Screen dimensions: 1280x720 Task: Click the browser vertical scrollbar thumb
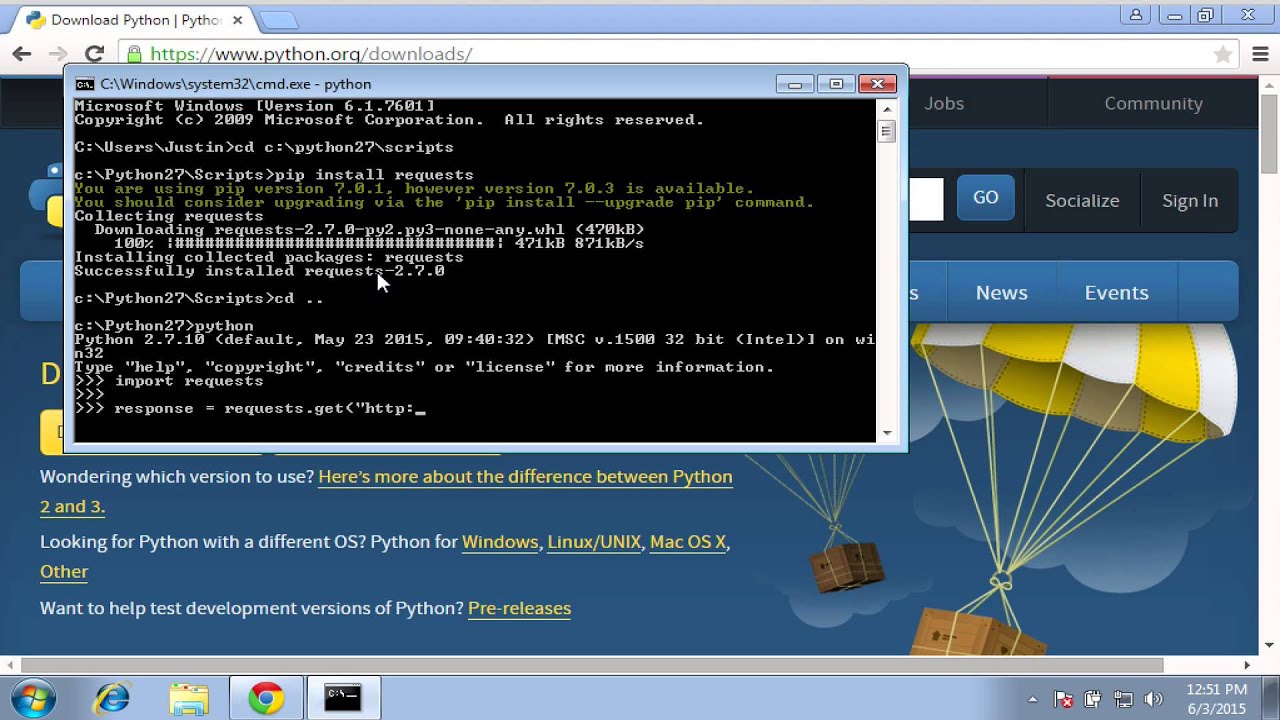pos(1269,133)
